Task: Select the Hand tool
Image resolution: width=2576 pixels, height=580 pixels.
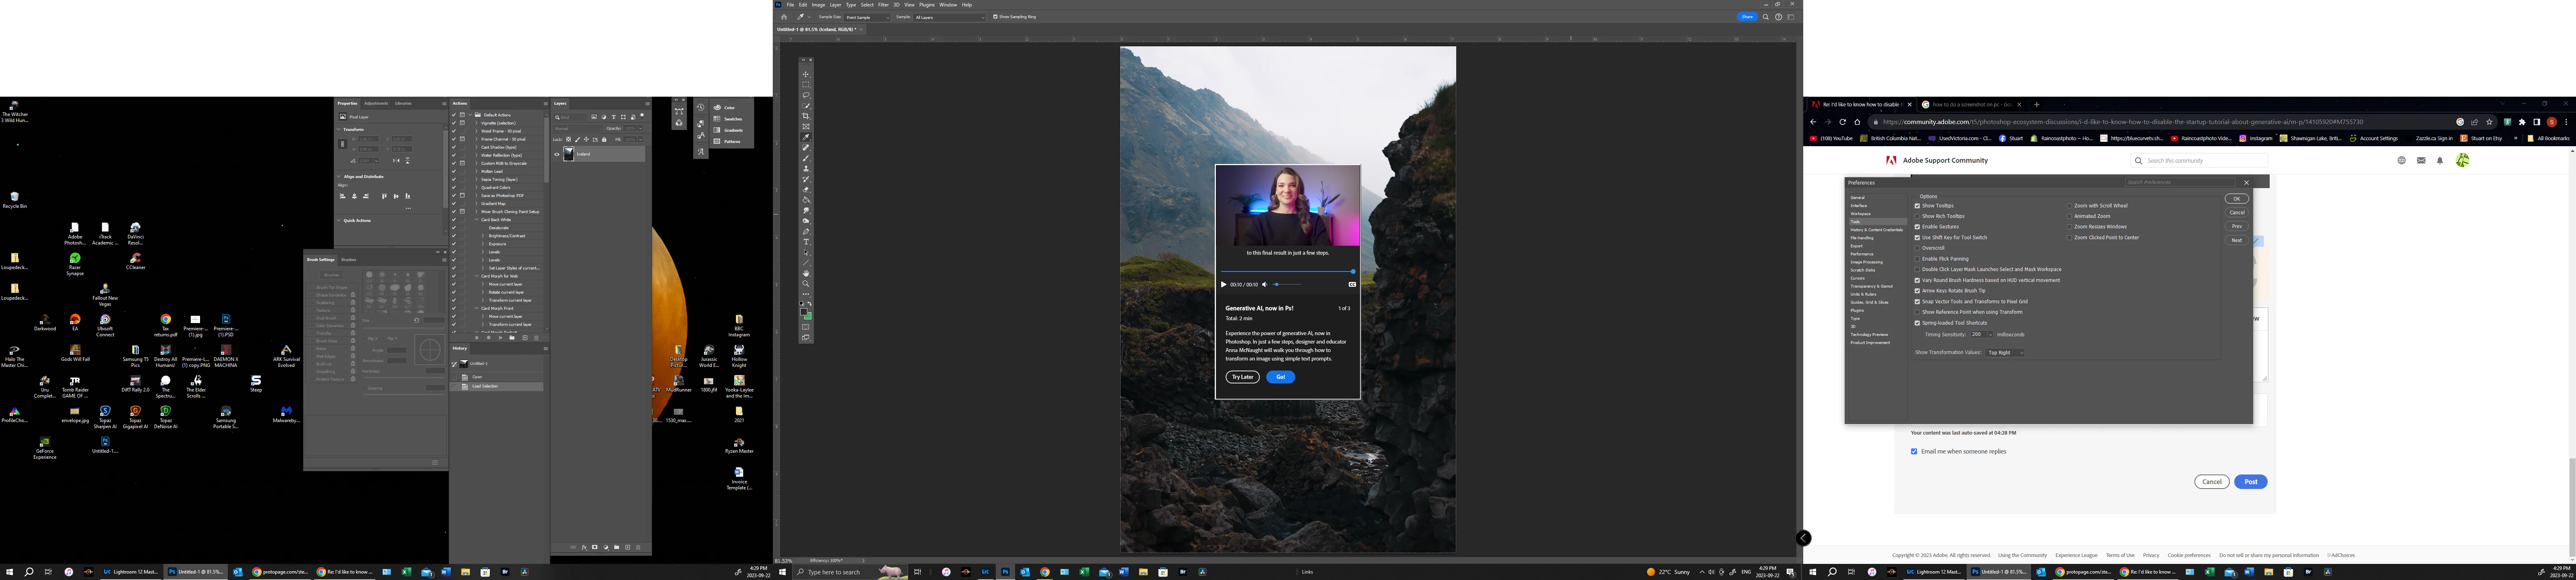Action: (x=806, y=273)
